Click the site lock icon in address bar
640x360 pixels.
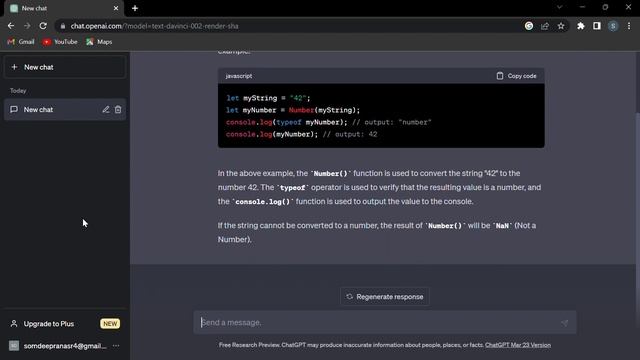[62, 26]
